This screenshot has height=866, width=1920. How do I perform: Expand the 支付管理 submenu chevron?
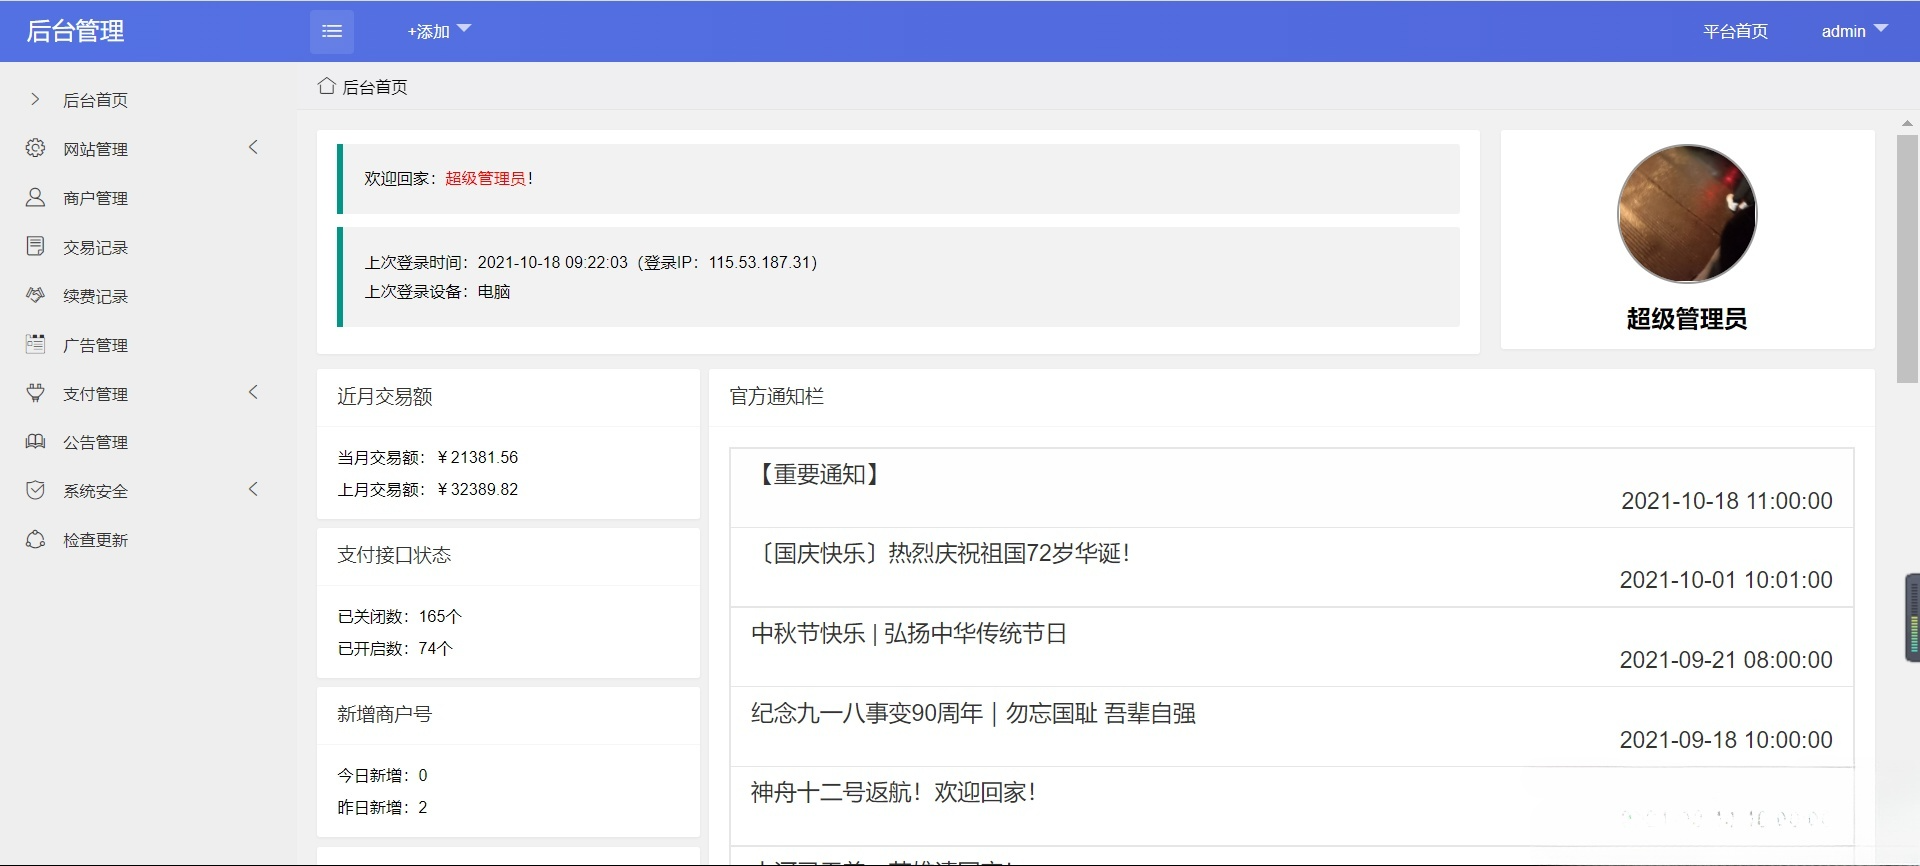point(253,393)
